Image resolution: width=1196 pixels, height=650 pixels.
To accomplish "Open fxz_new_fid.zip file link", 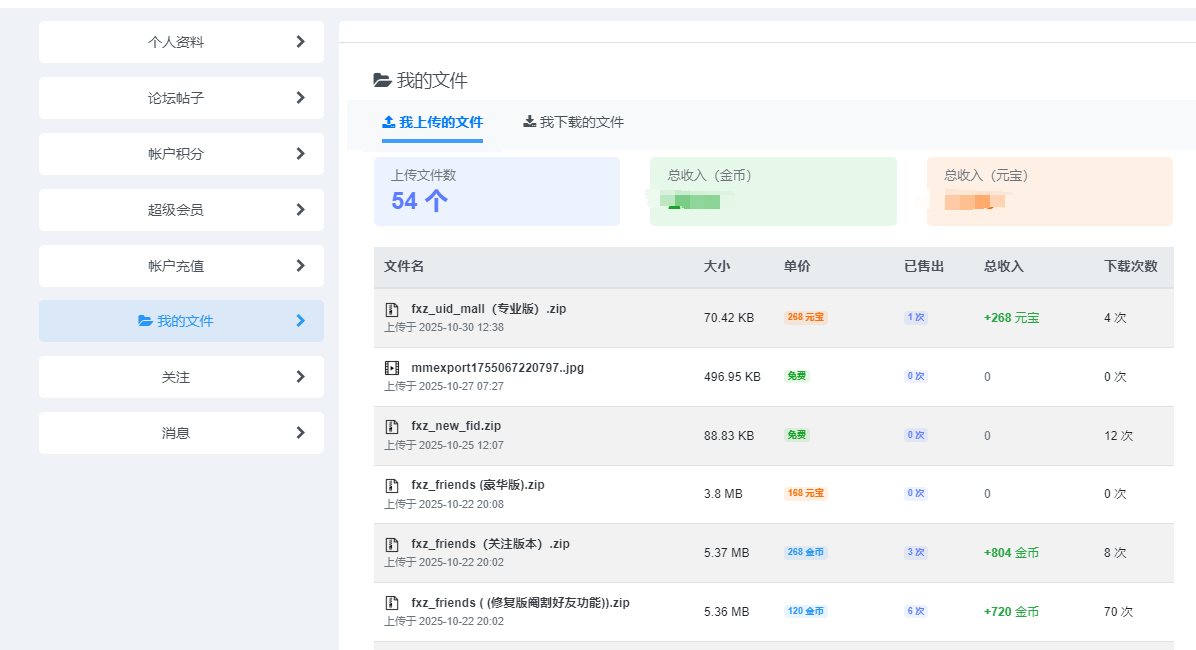I will coord(456,426).
